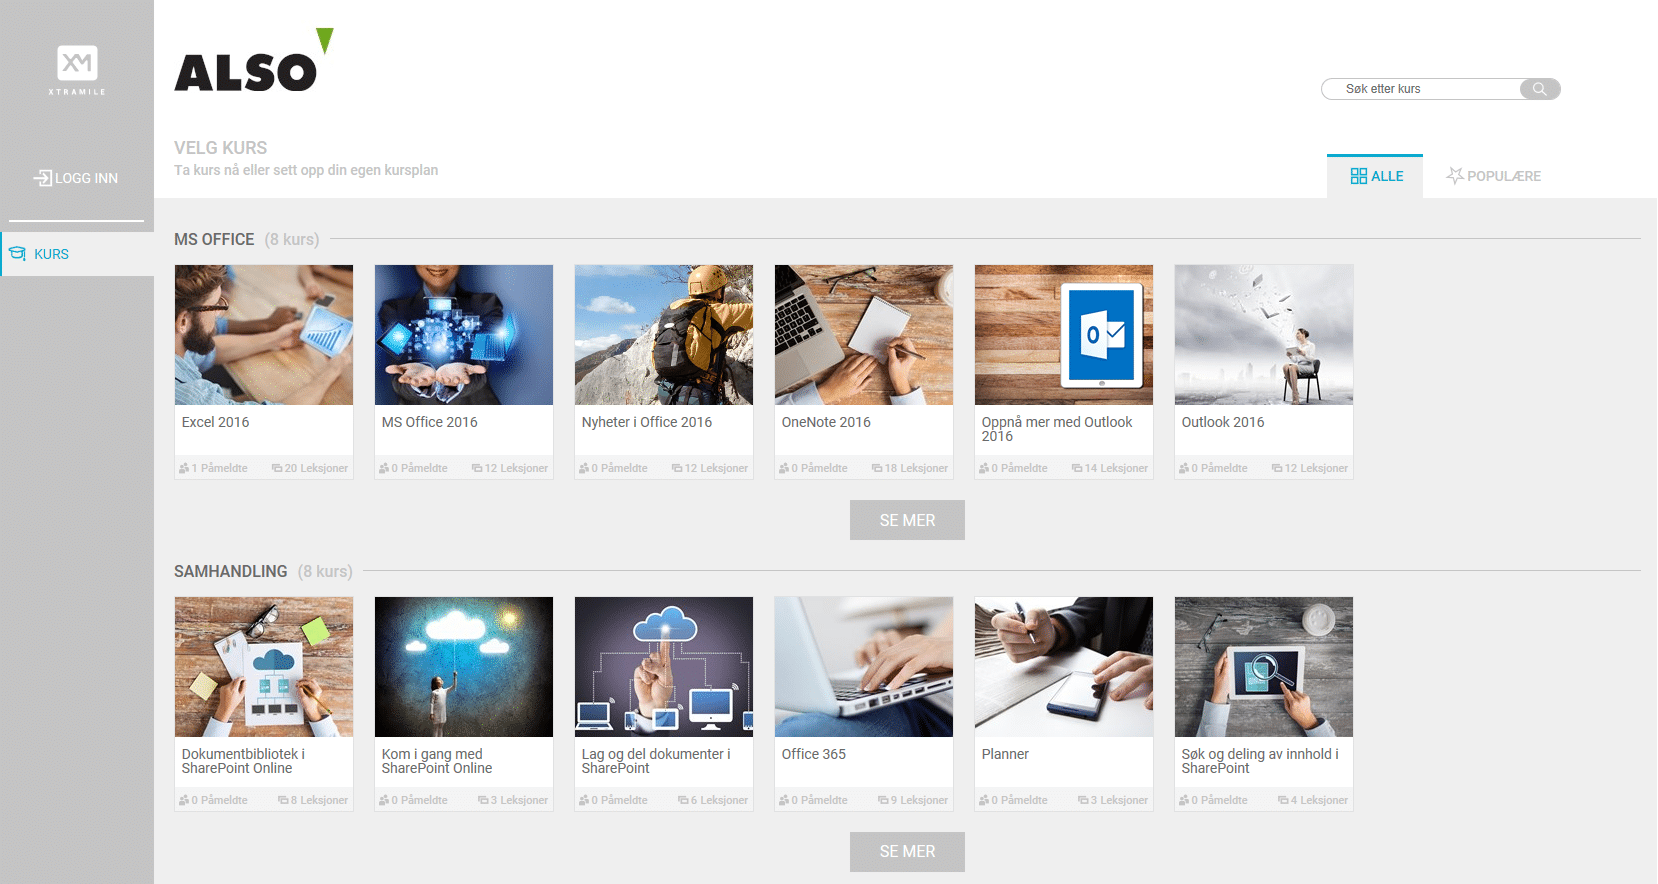Open Oppnå mer med Outlook 2016 thumbnail
The height and width of the screenshot is (884, 1658).
(x=1064, y=335)
